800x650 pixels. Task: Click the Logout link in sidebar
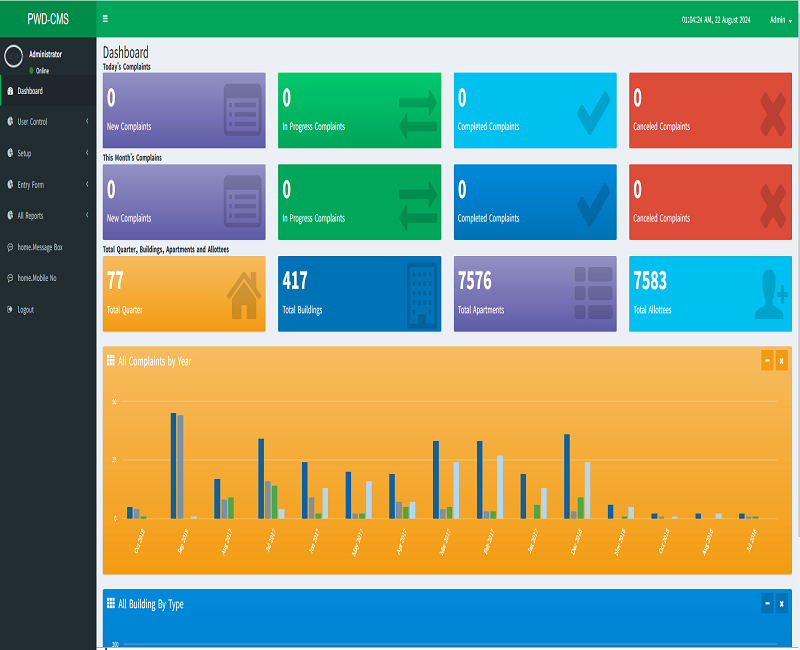pos(25,310)
